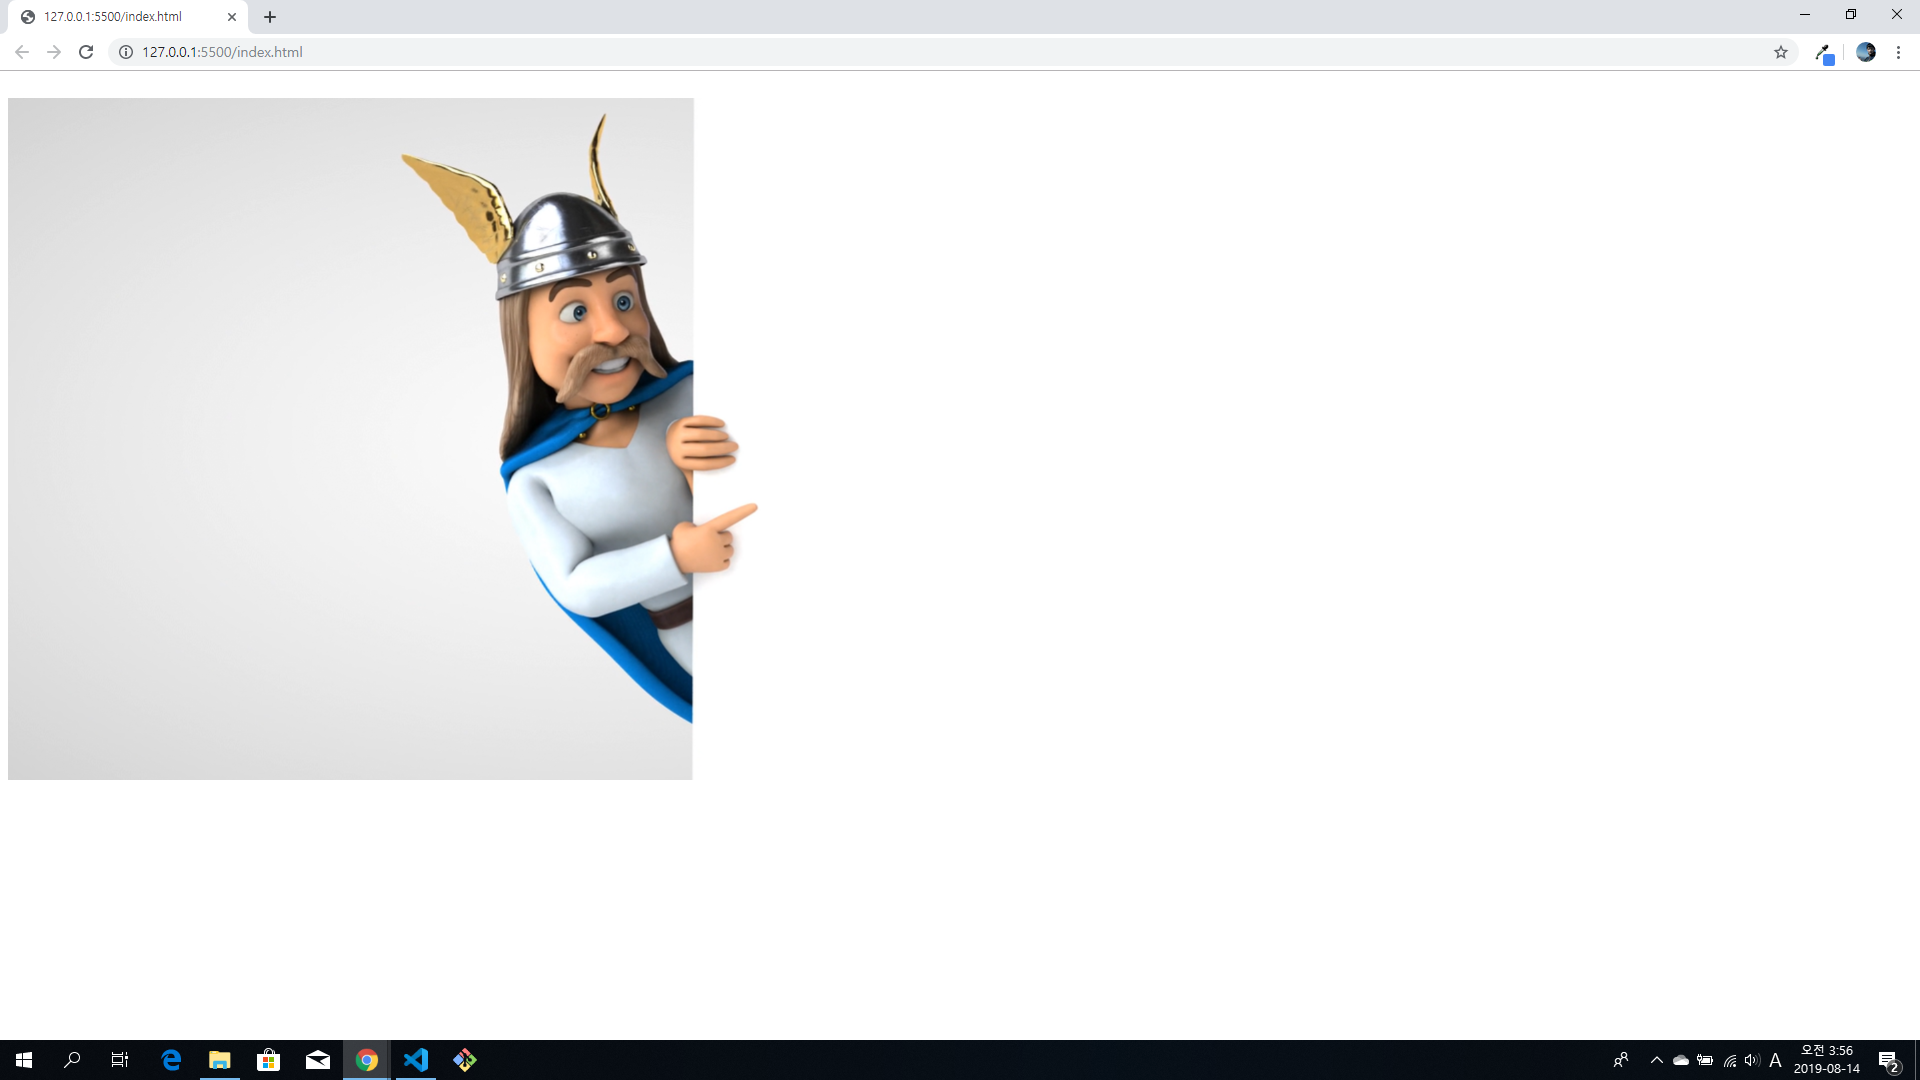The height and width of the screenshot is (1080, 1920).
Task: View site information icon in address bar
Action: (126, 52)
